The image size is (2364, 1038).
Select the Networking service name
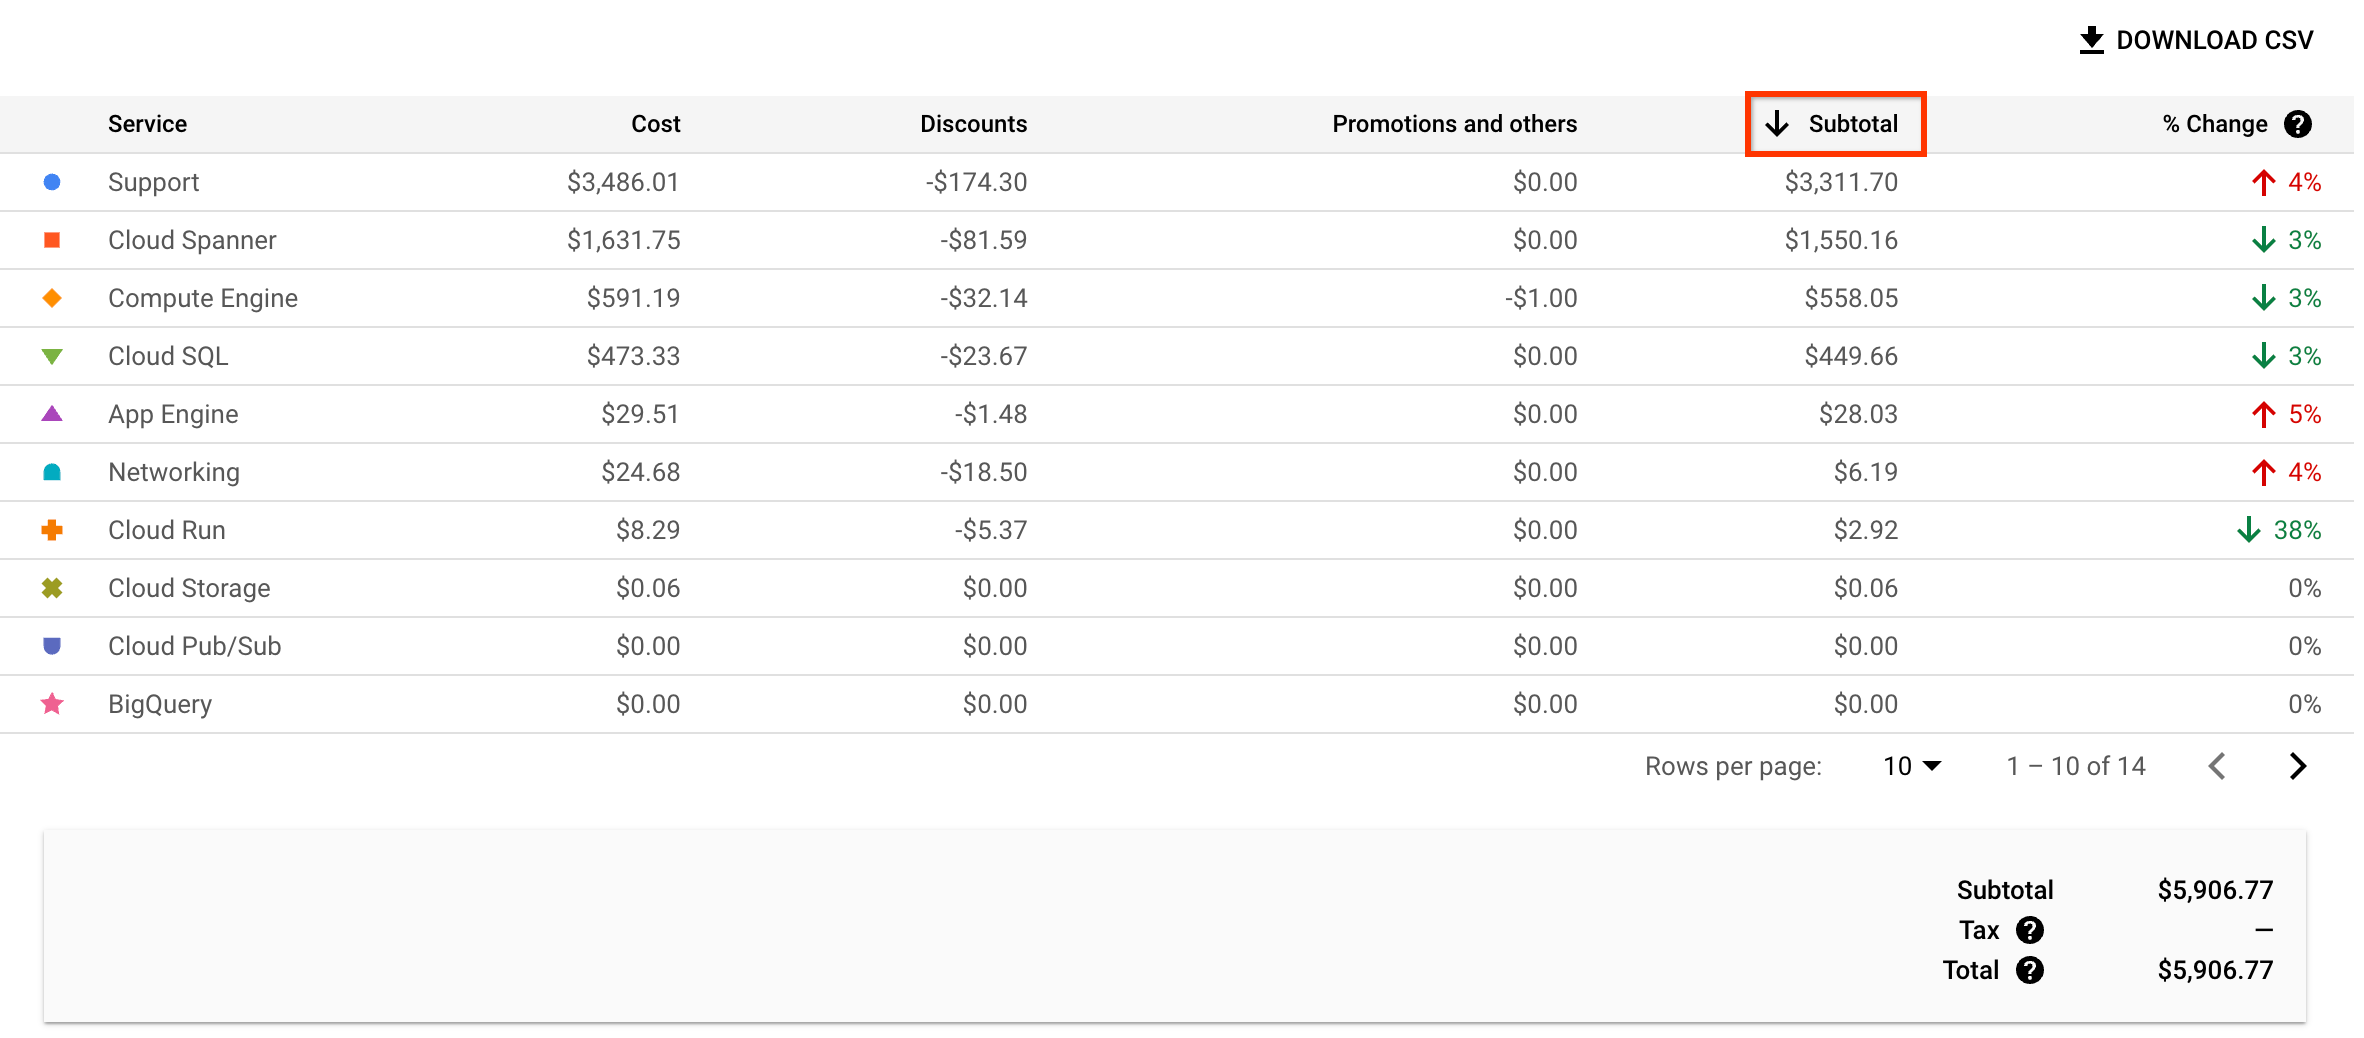174,472
